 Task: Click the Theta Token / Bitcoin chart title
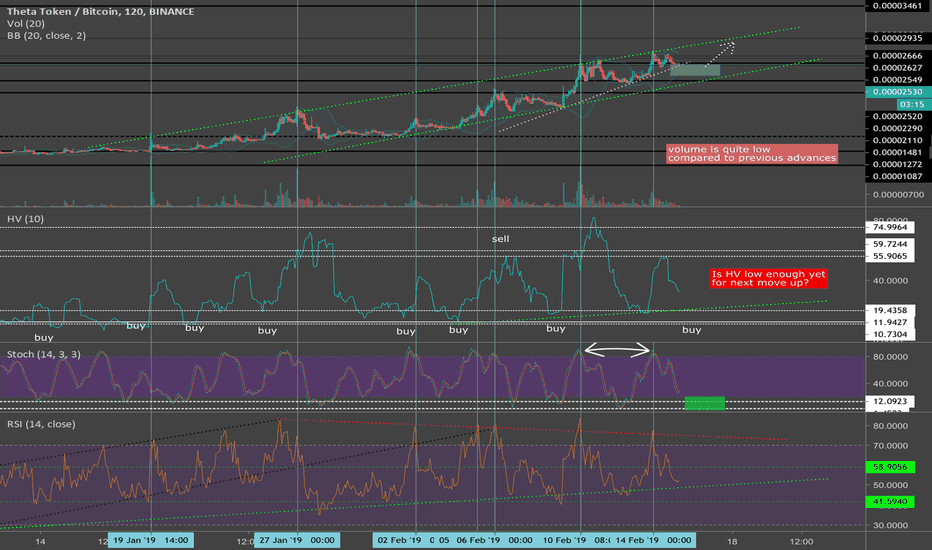pos(100,11)
